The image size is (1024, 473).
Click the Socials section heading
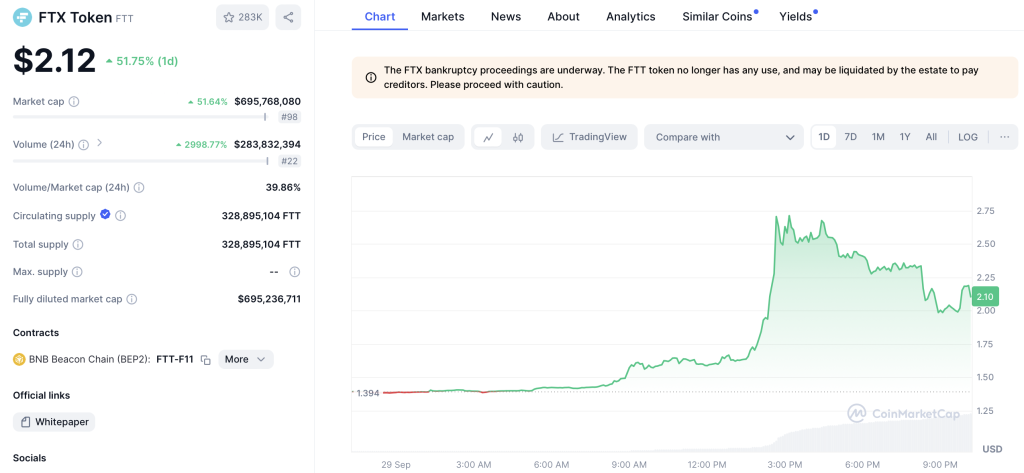(29, 458)
